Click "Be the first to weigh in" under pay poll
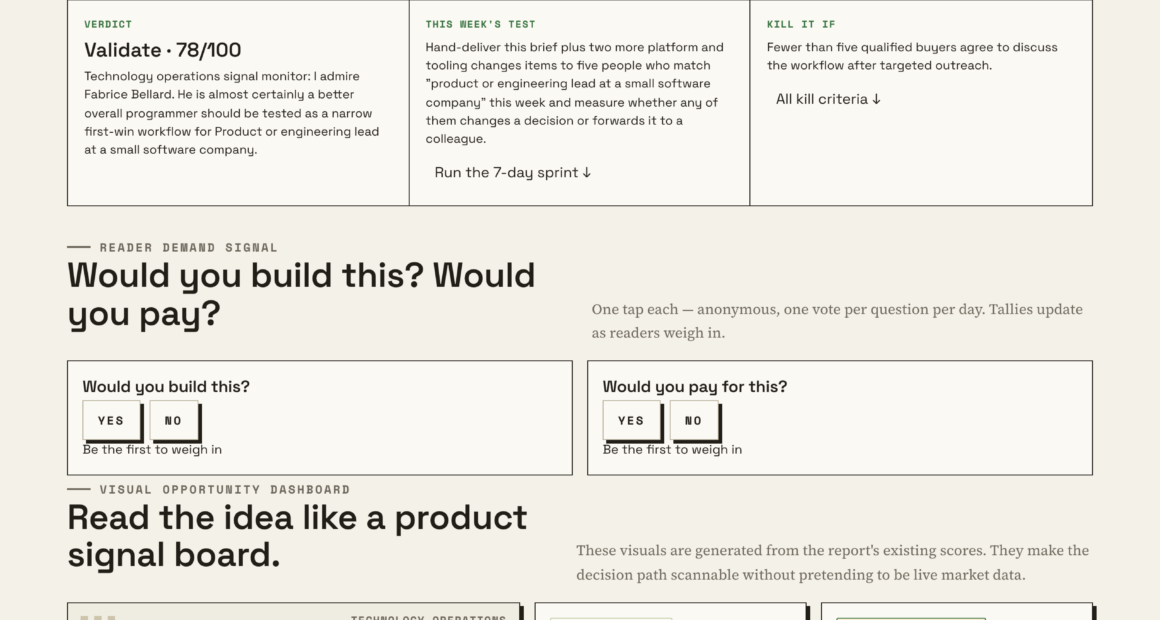 pyautogui.click(x=672, y=450)
